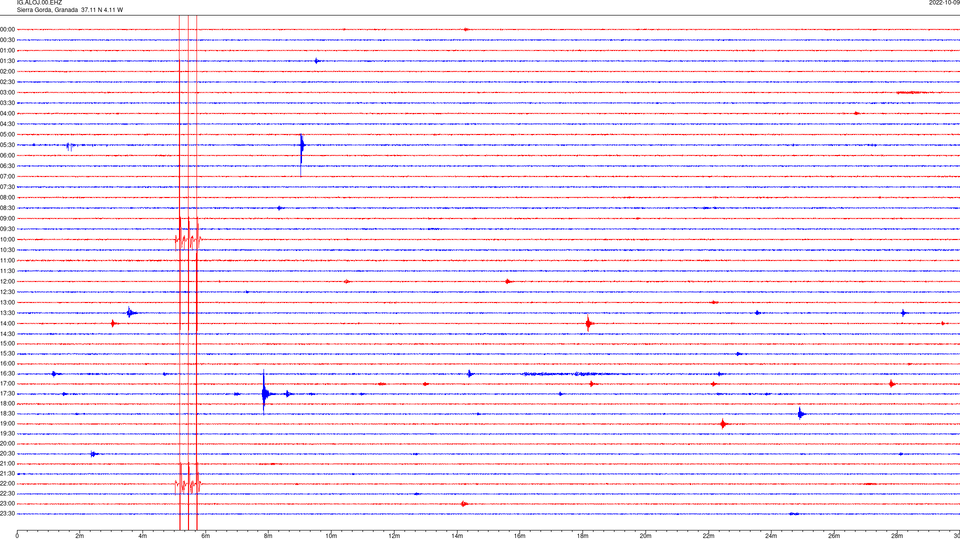The image size is (960, 540).
Task: Click the 14:00 time label
Action: [8, 323]
